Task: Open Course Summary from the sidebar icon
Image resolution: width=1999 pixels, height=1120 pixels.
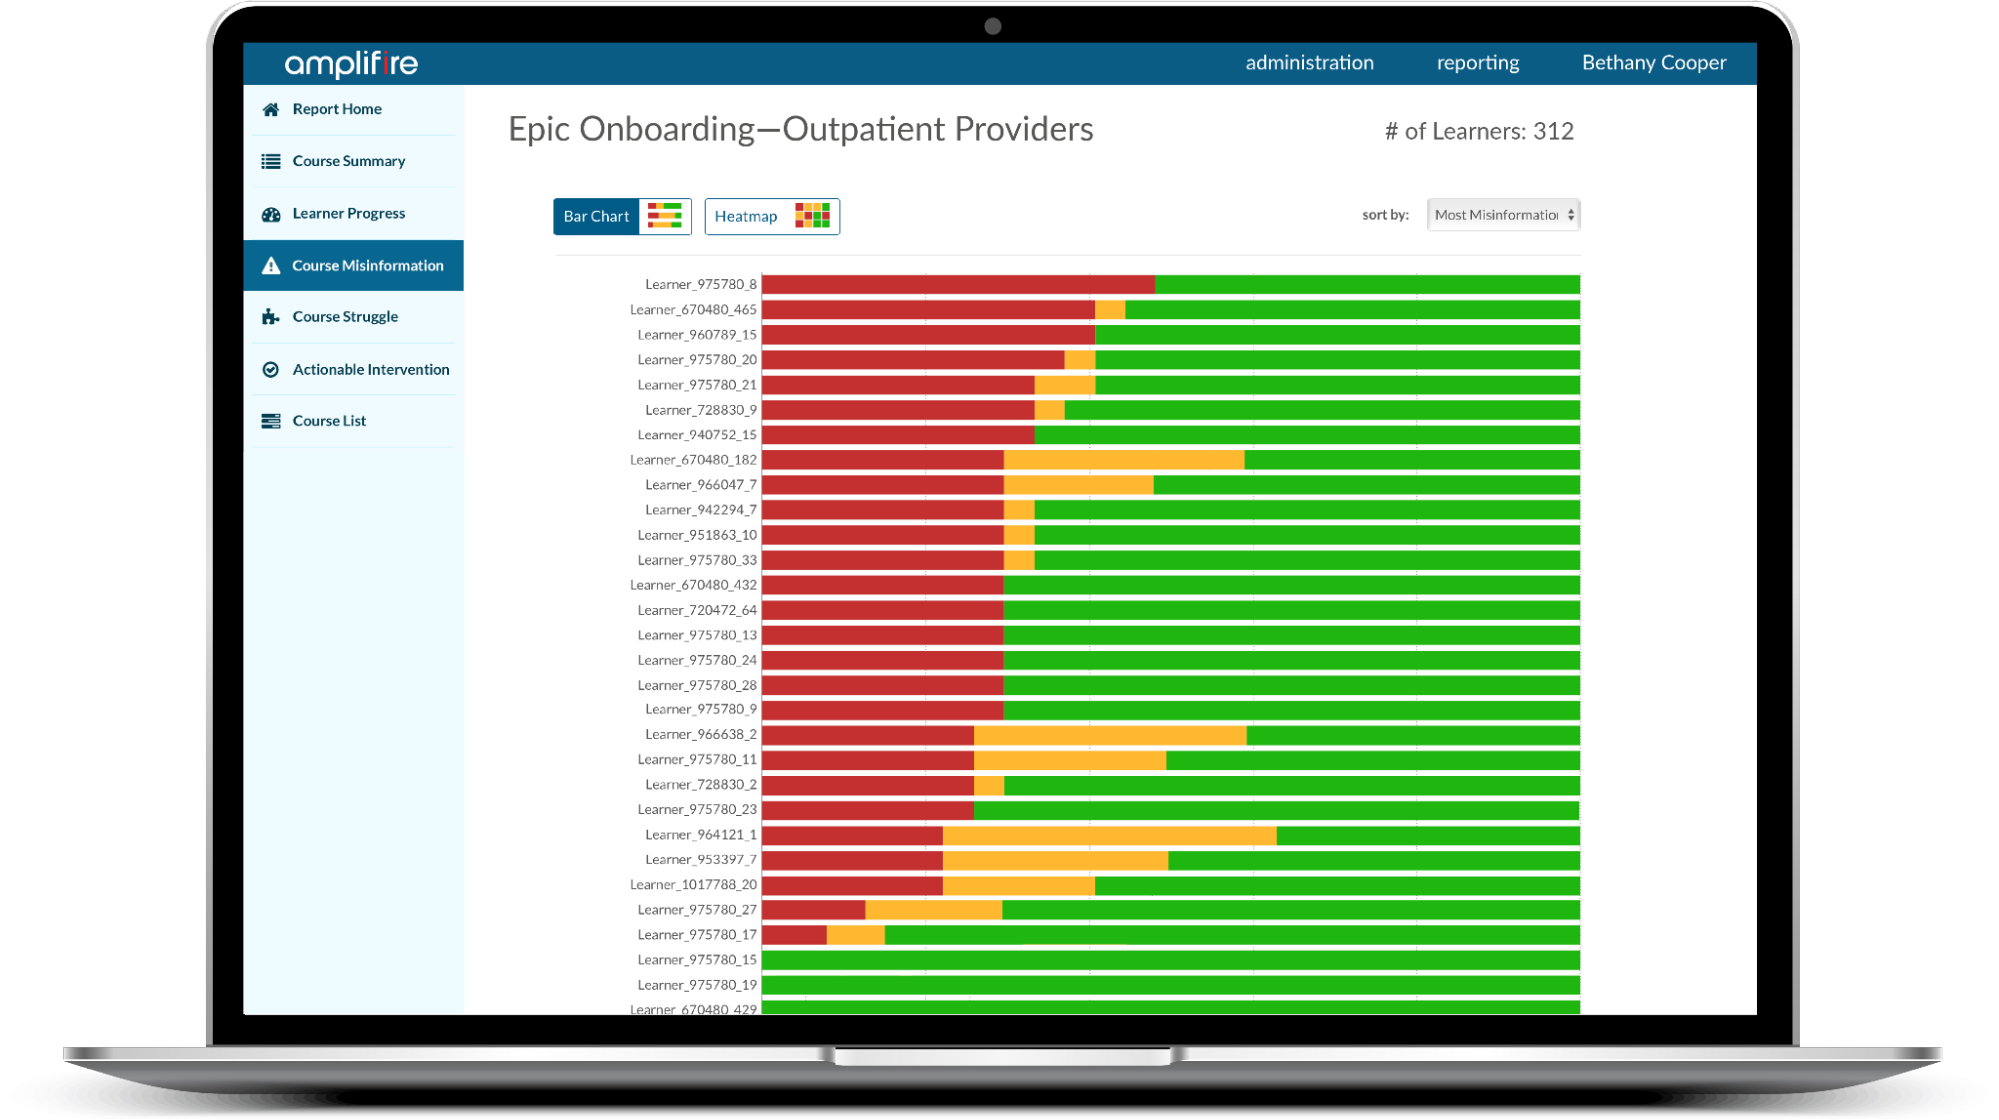Action: (x=269, y=161)
